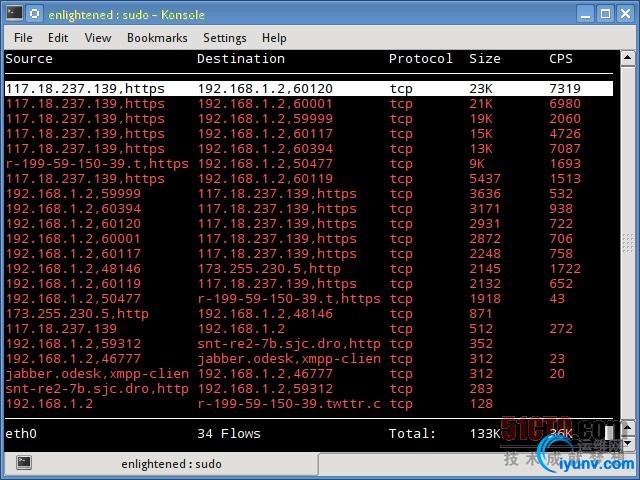Viewport: 640px width, 480px height.
Task: Open the File menu
Action: pyautogui.click(x=23, y=38)
